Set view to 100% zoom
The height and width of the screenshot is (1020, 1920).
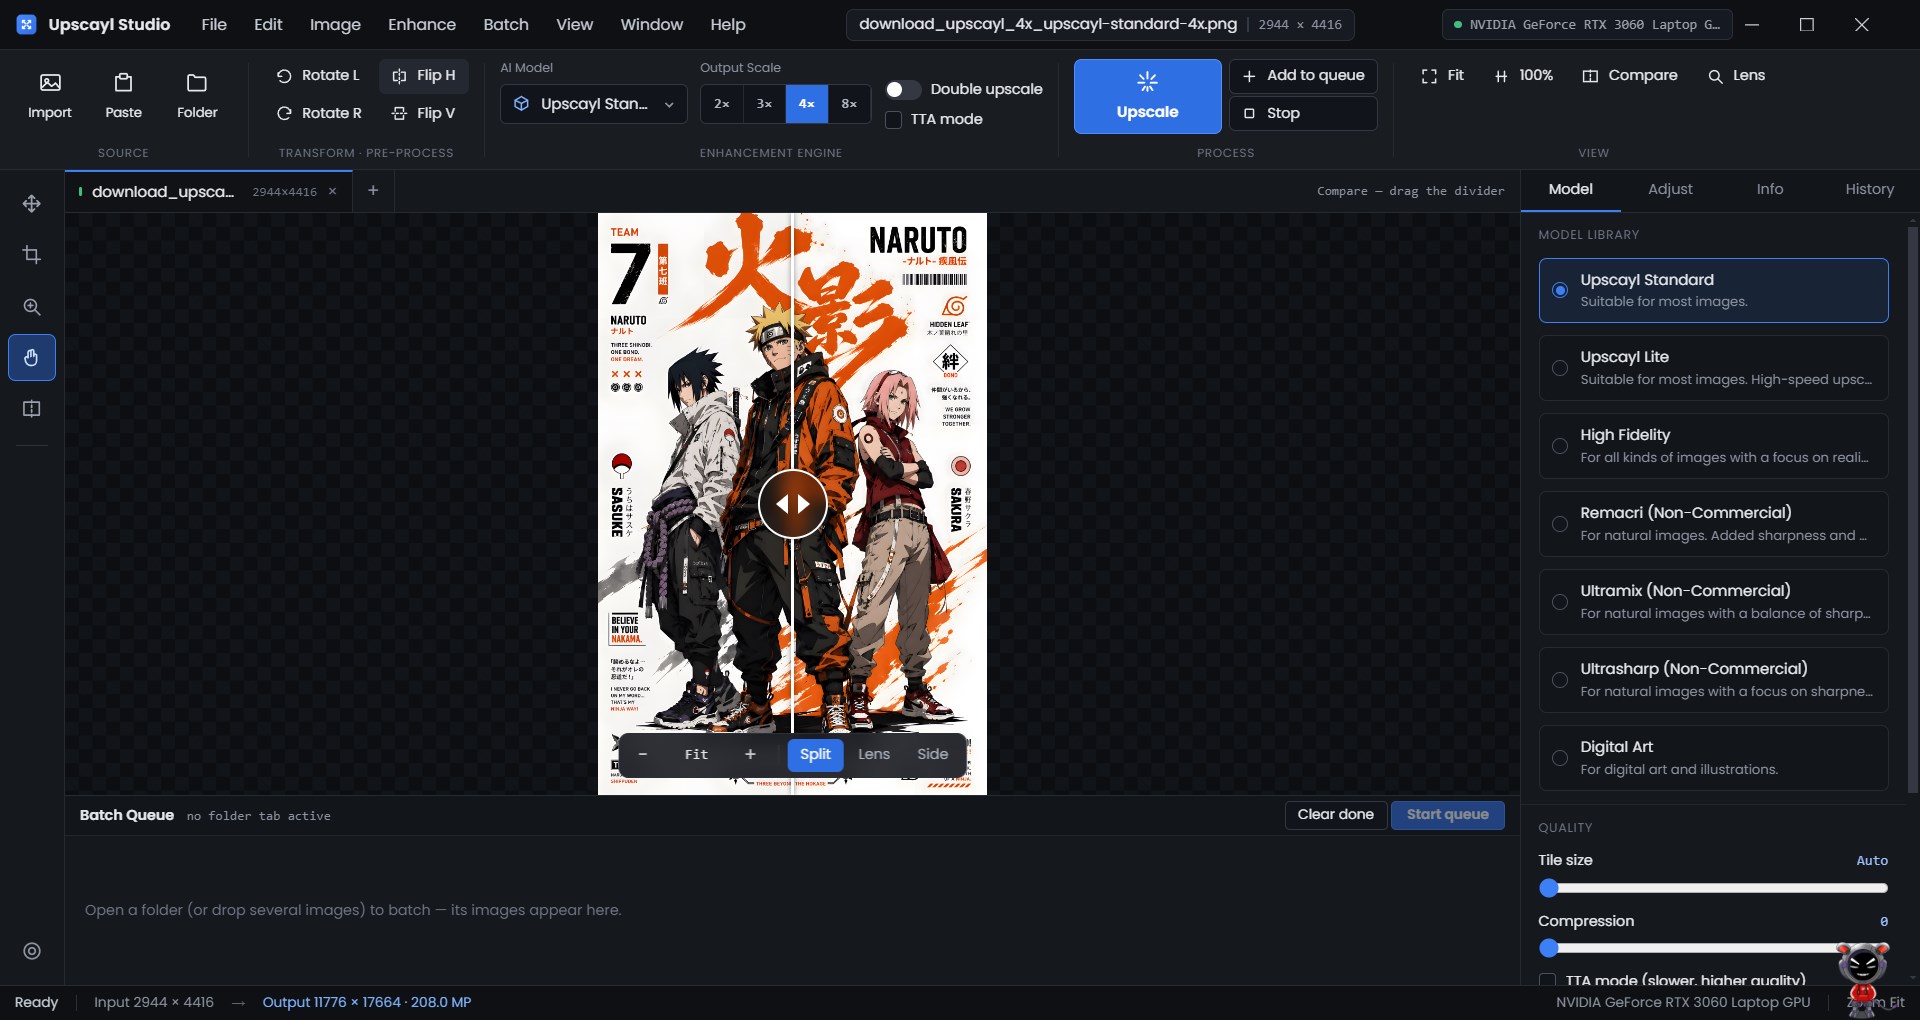[1524, 75]
